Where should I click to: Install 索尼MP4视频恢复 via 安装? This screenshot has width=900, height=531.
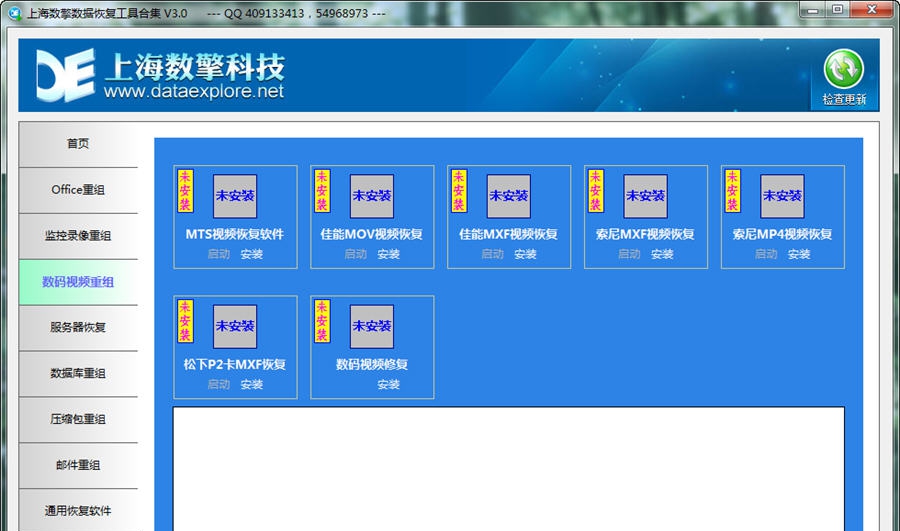799,254
